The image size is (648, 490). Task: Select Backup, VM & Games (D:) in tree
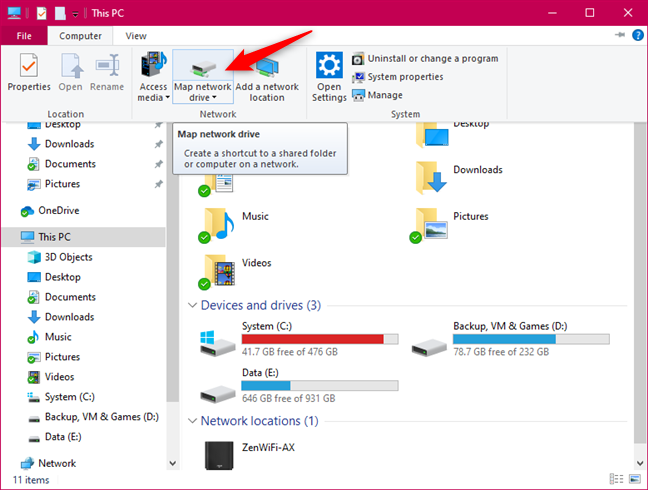coord(102,417)
